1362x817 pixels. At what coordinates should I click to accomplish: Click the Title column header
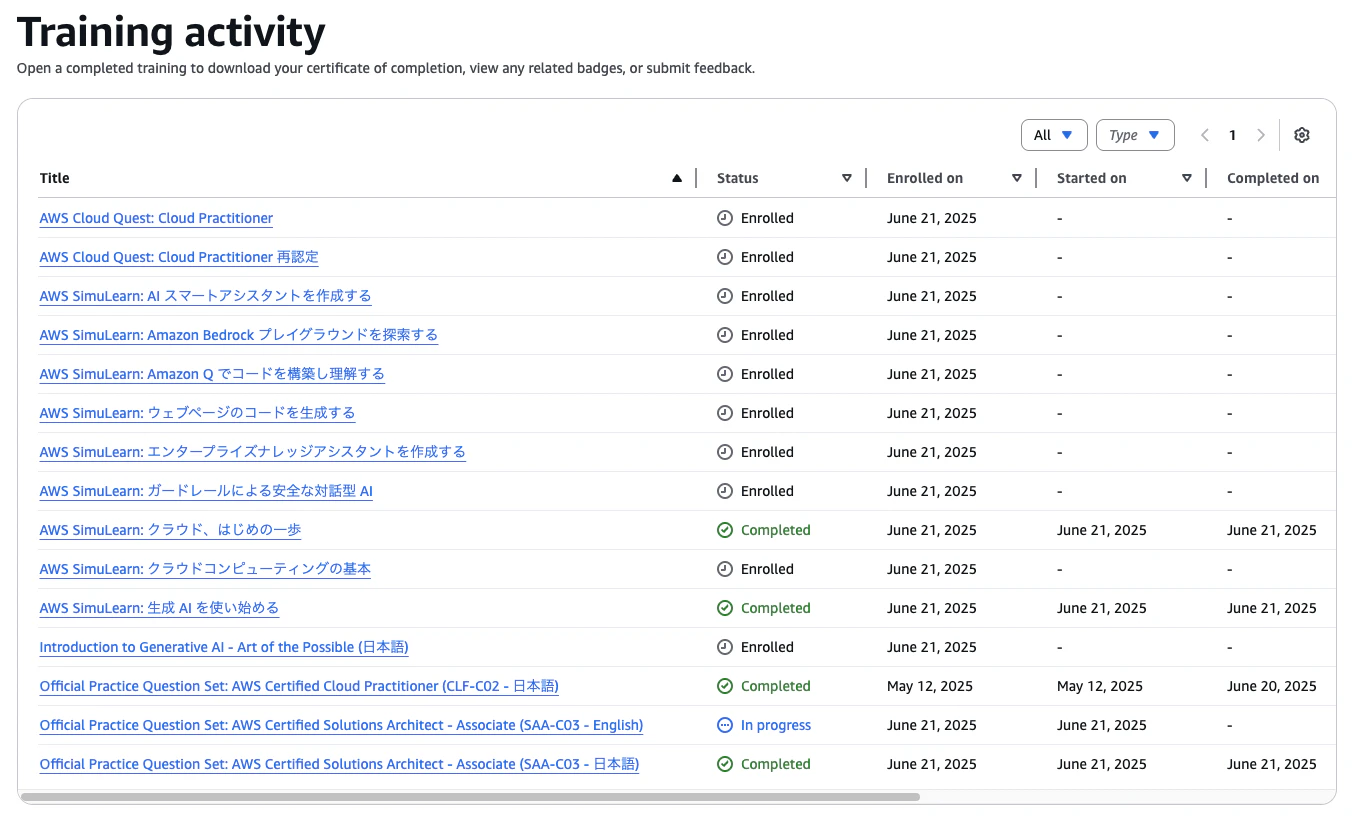[x=55, y=178]
